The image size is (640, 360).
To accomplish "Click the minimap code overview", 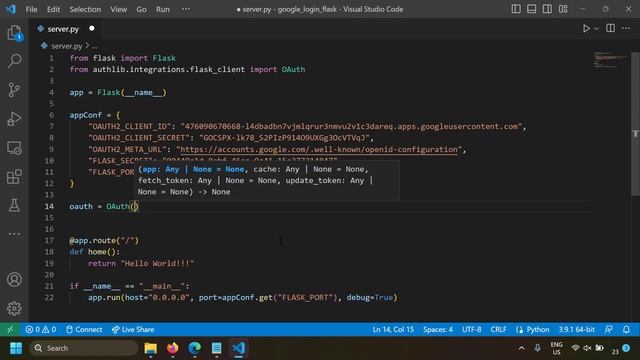I will tap(610, 60).
